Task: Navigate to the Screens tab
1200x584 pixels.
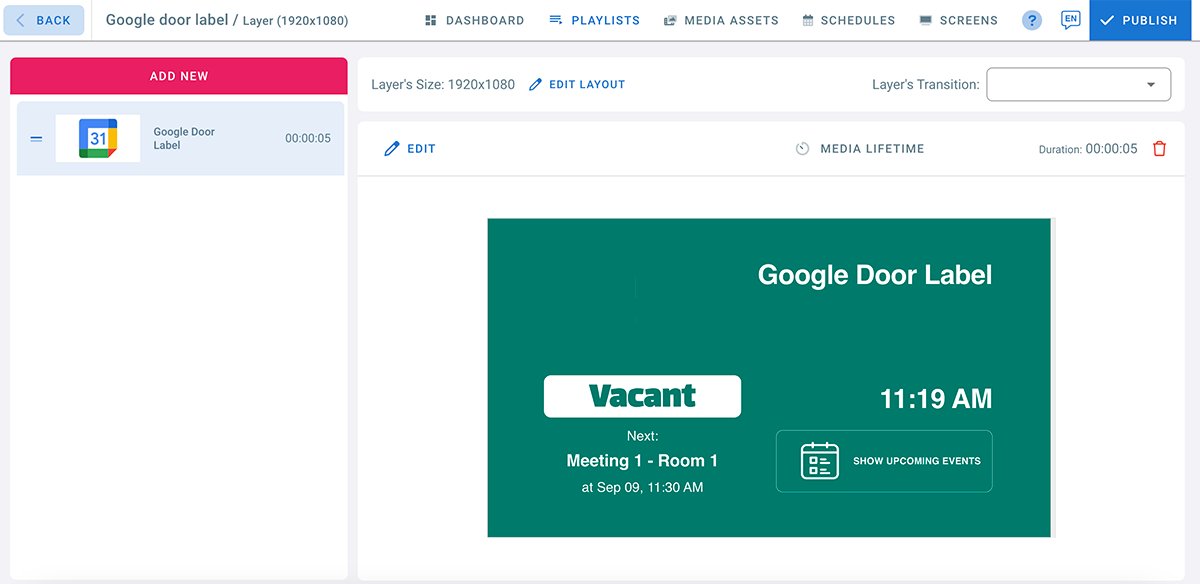Action: 958,20
